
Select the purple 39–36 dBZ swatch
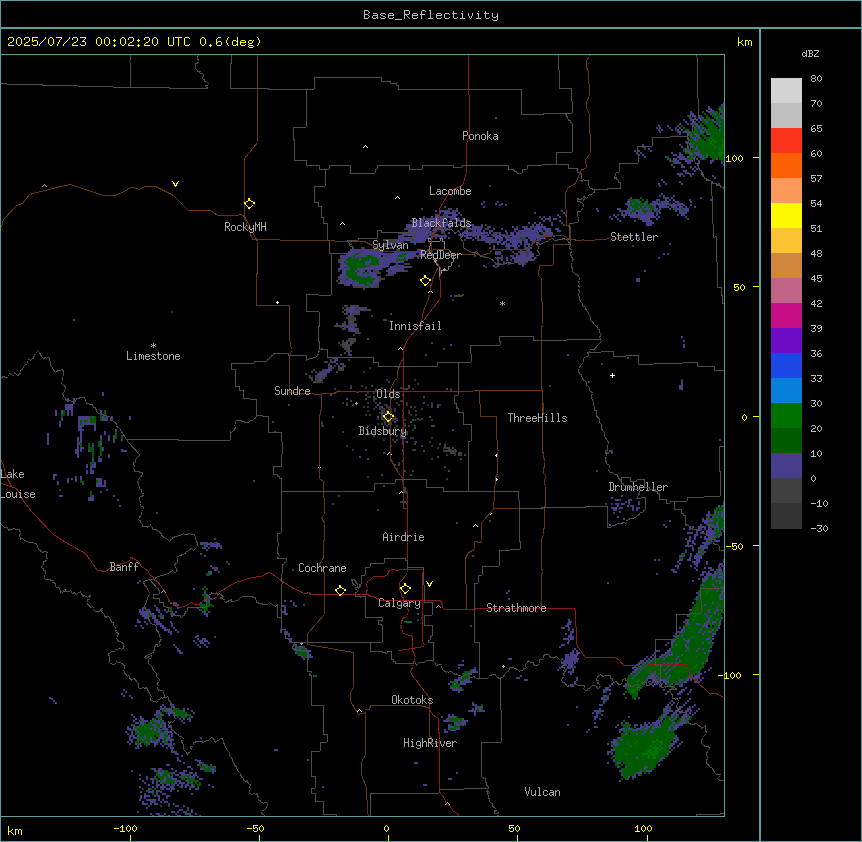click(786, 341)
